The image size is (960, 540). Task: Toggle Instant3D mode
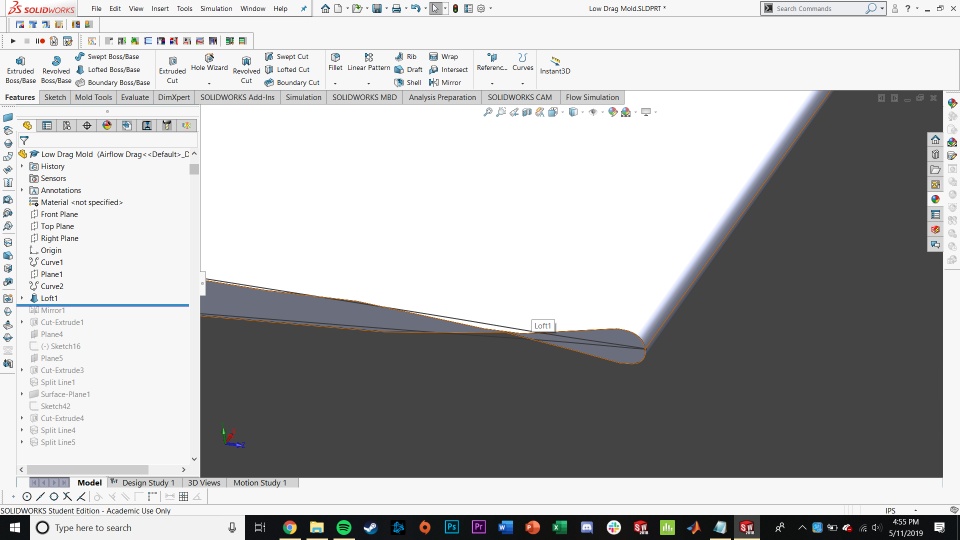point(555,66)
